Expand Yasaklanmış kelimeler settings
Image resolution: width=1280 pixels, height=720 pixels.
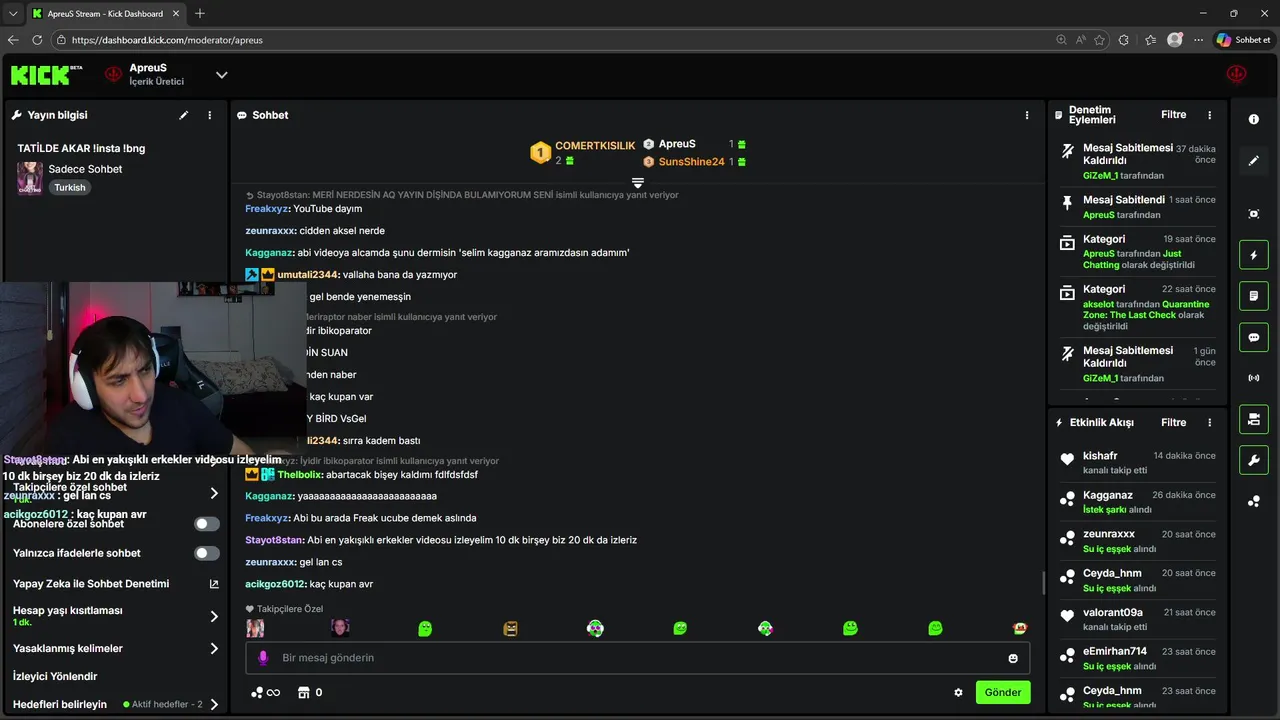point(214,648)
